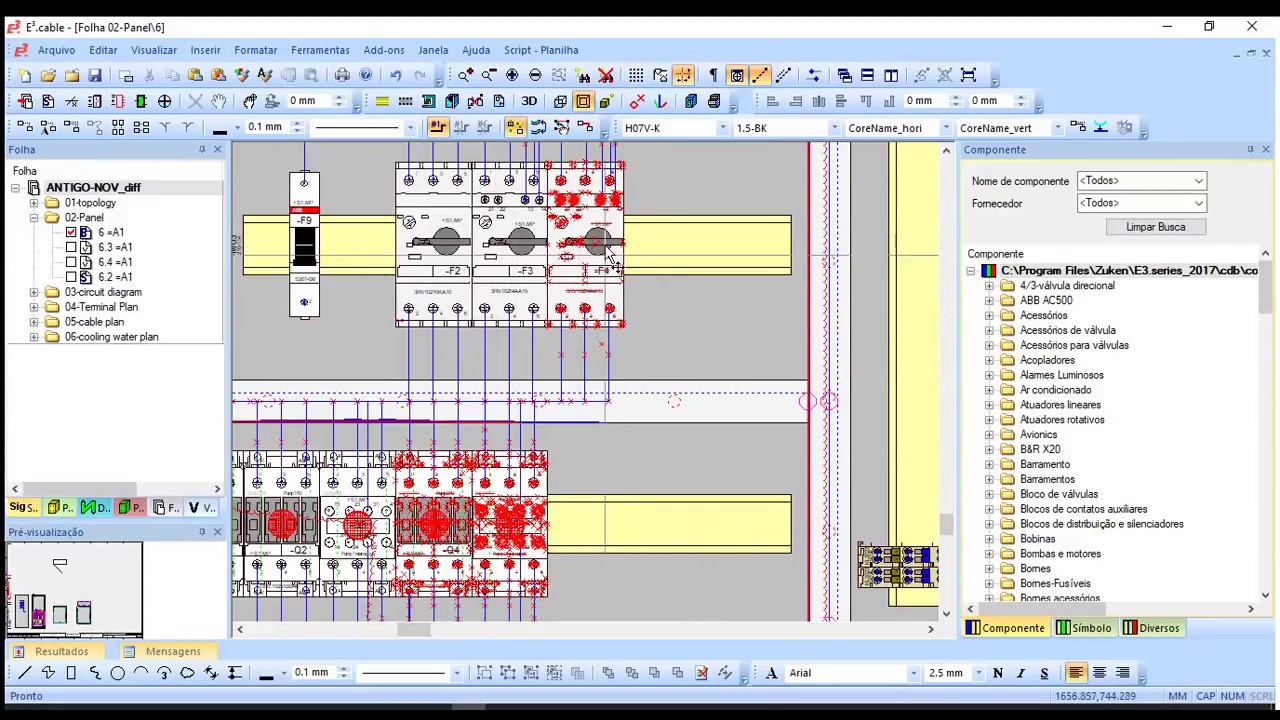
Task: Open the Nome de componente dropdown
Action: click(x=1141, y=181)
